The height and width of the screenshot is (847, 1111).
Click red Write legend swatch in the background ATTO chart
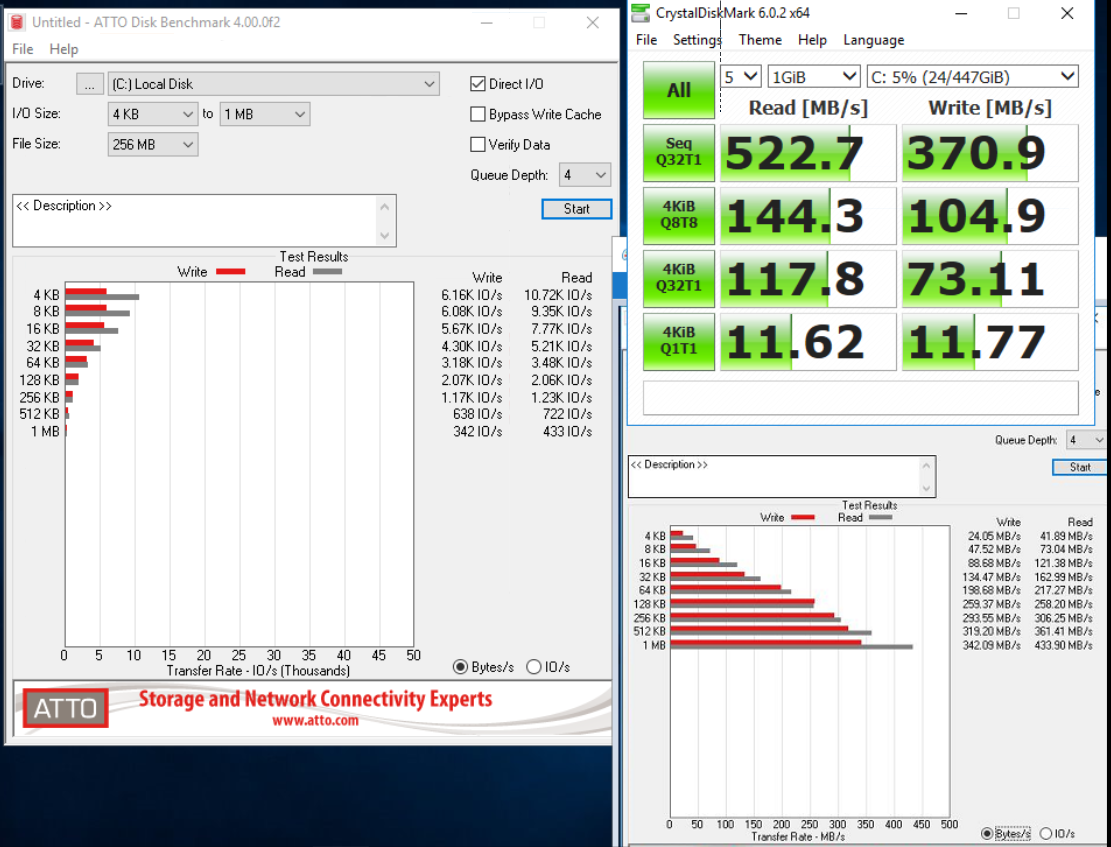803,517
